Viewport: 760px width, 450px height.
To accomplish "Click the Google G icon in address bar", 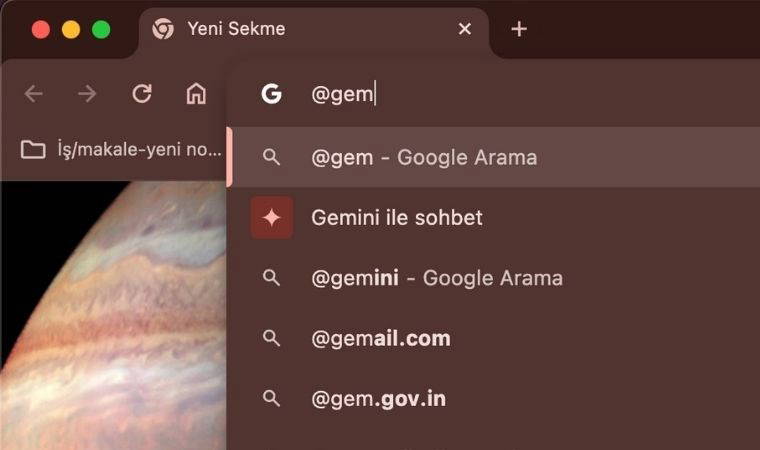I will click(x=271, y=94).
